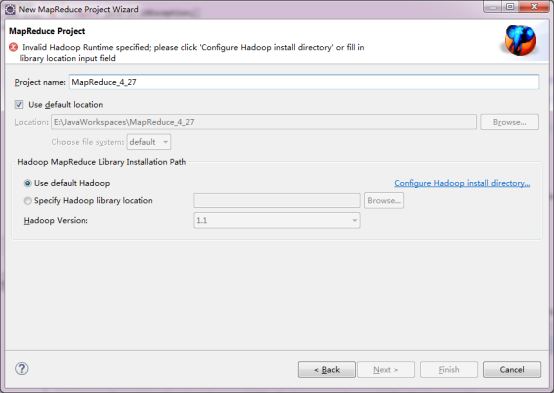The image size is (554, 393).
Task: Select Use default Hadoop radio button
Action: click(x=27, y=183)
